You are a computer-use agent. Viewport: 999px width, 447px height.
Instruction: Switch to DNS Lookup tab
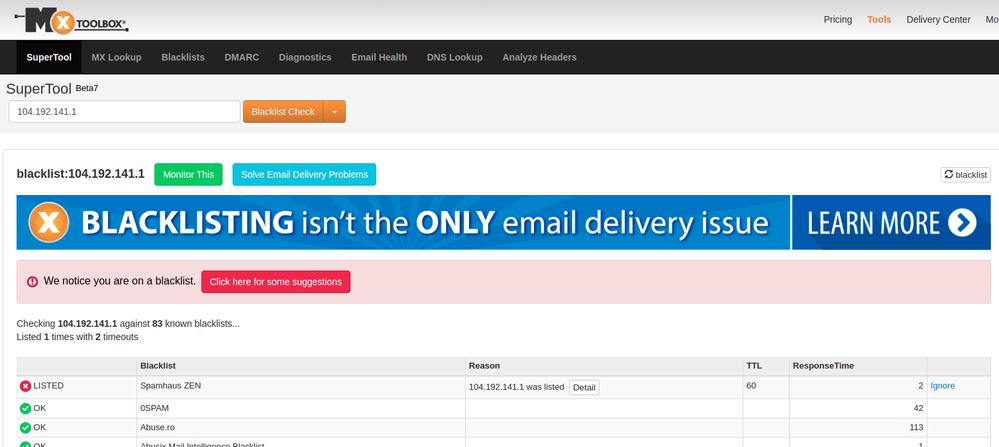click(x=455, y=57)
